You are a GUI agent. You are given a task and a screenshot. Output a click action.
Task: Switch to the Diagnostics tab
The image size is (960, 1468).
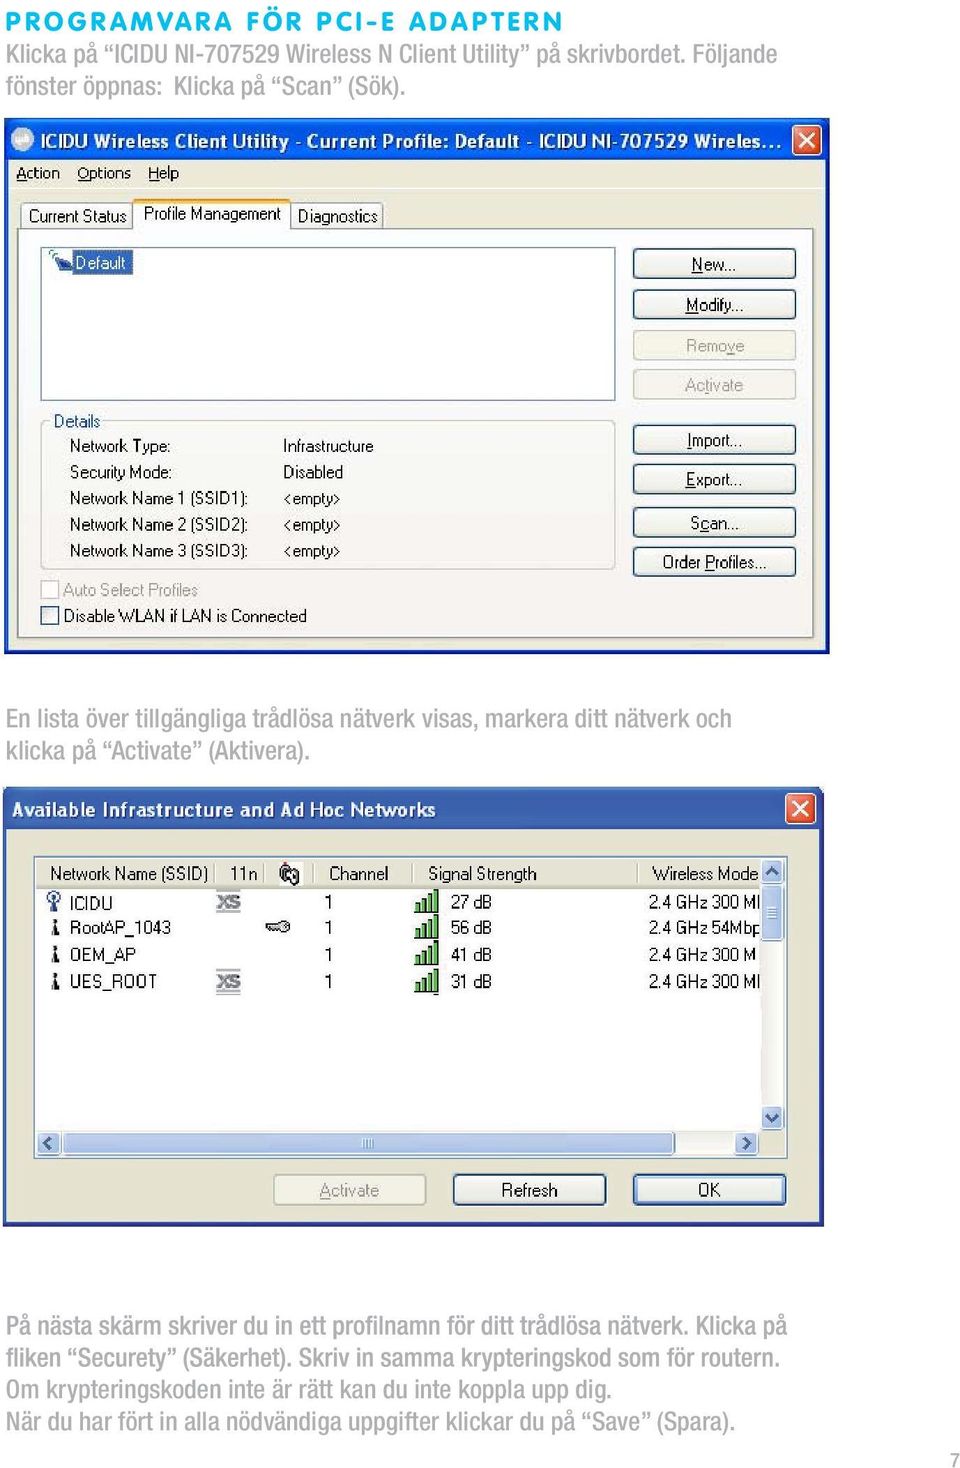(338, 216)
